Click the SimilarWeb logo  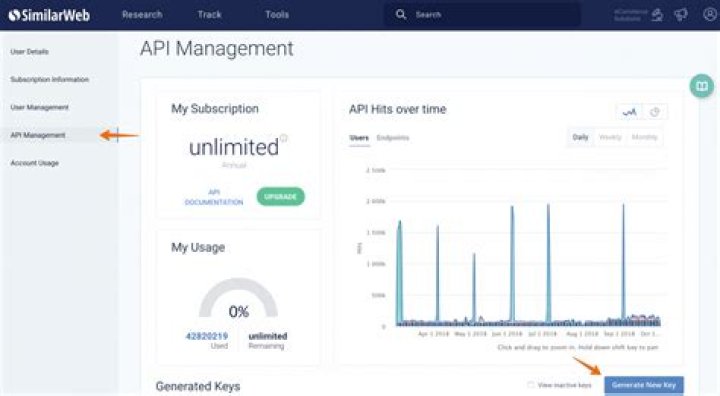point(49,15)
